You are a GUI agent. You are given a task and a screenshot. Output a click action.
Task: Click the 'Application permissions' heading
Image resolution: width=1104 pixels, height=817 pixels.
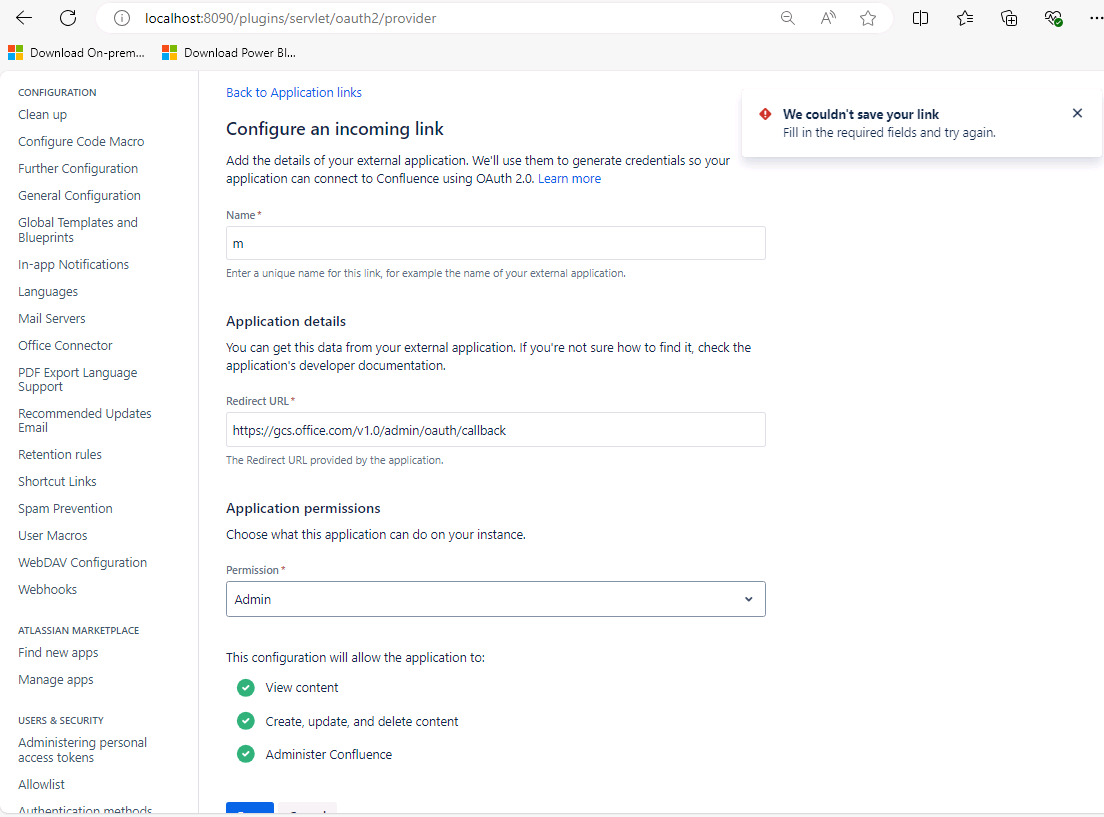click(303, 509)
